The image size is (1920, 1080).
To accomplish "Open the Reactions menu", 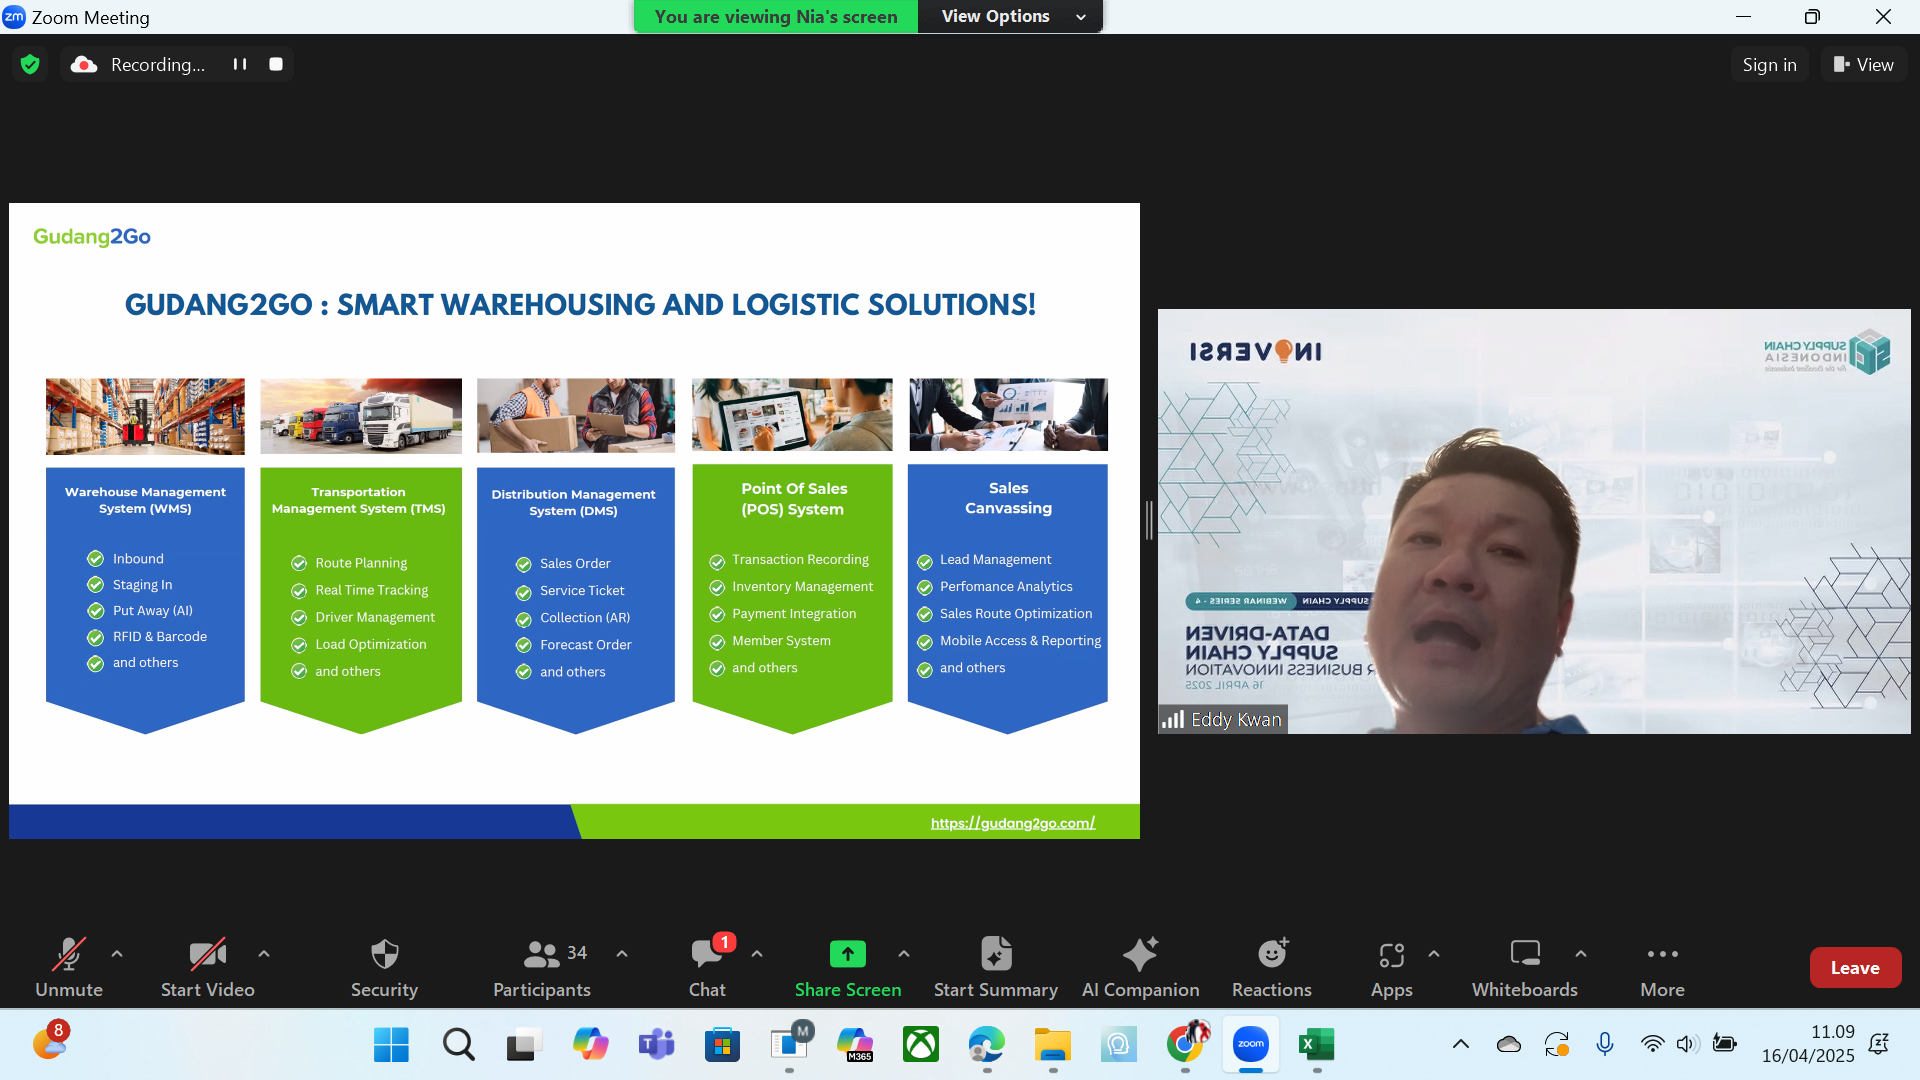I will tap(1272, 967).
